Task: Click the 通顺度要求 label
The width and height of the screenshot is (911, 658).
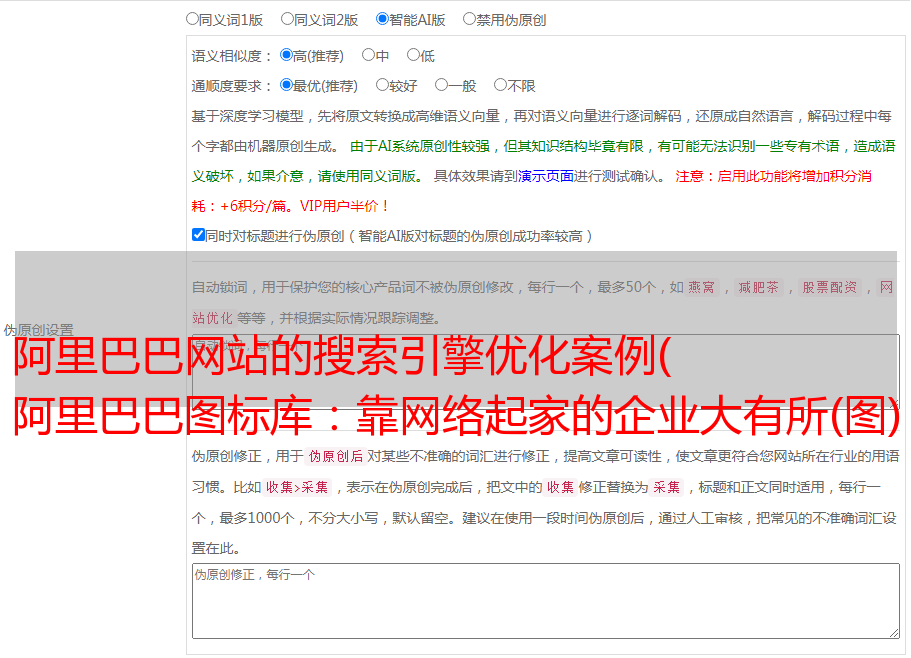Action: tap(232, 86)
